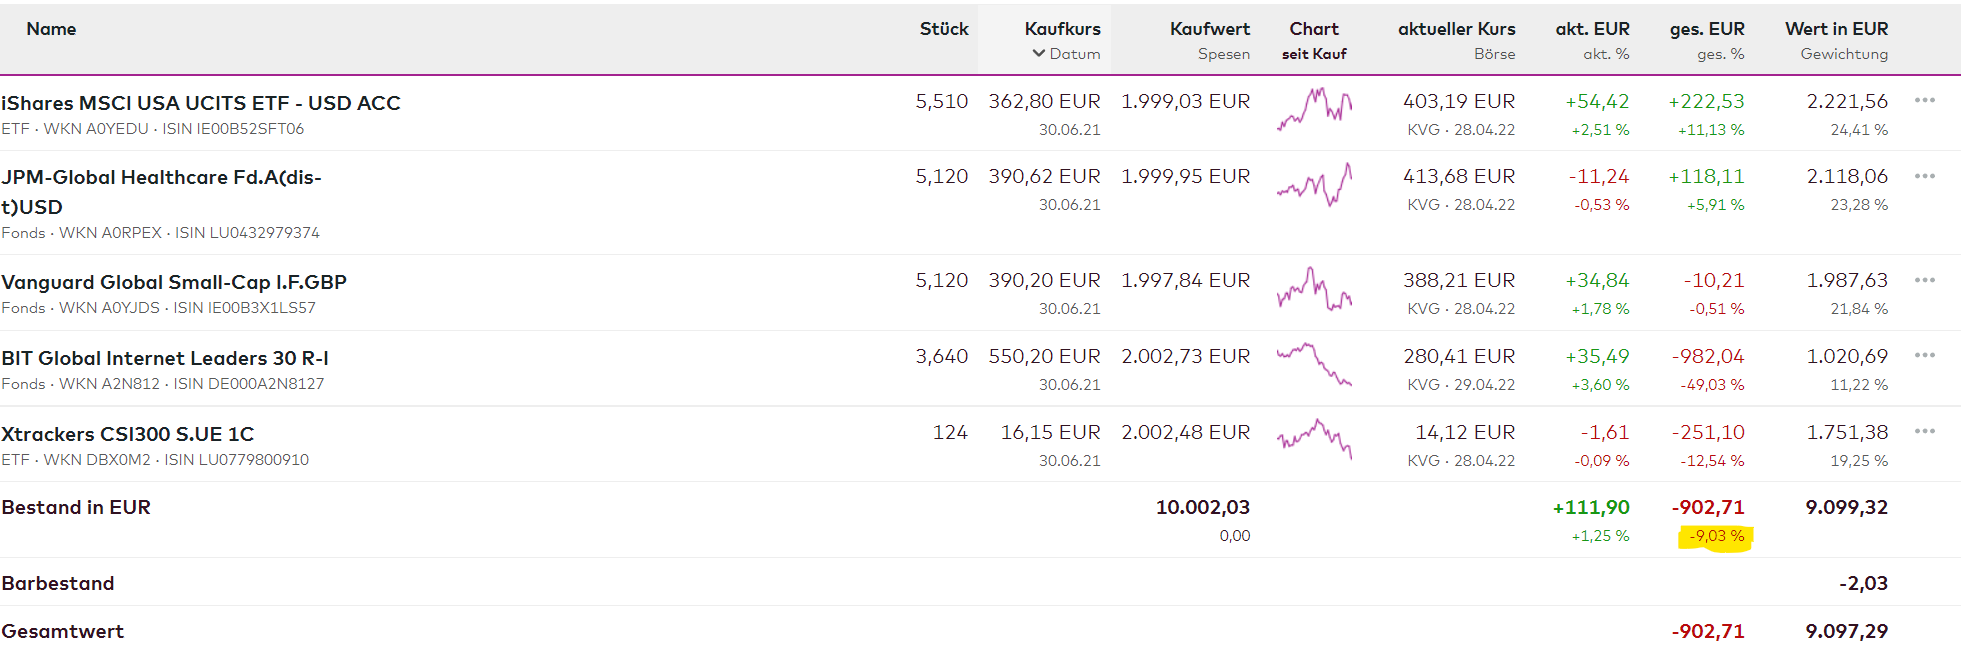Open three-dot menu for Xtrackers CSI300
This screenshot has width=1970, height=653.
click(x=1924, y=432)
